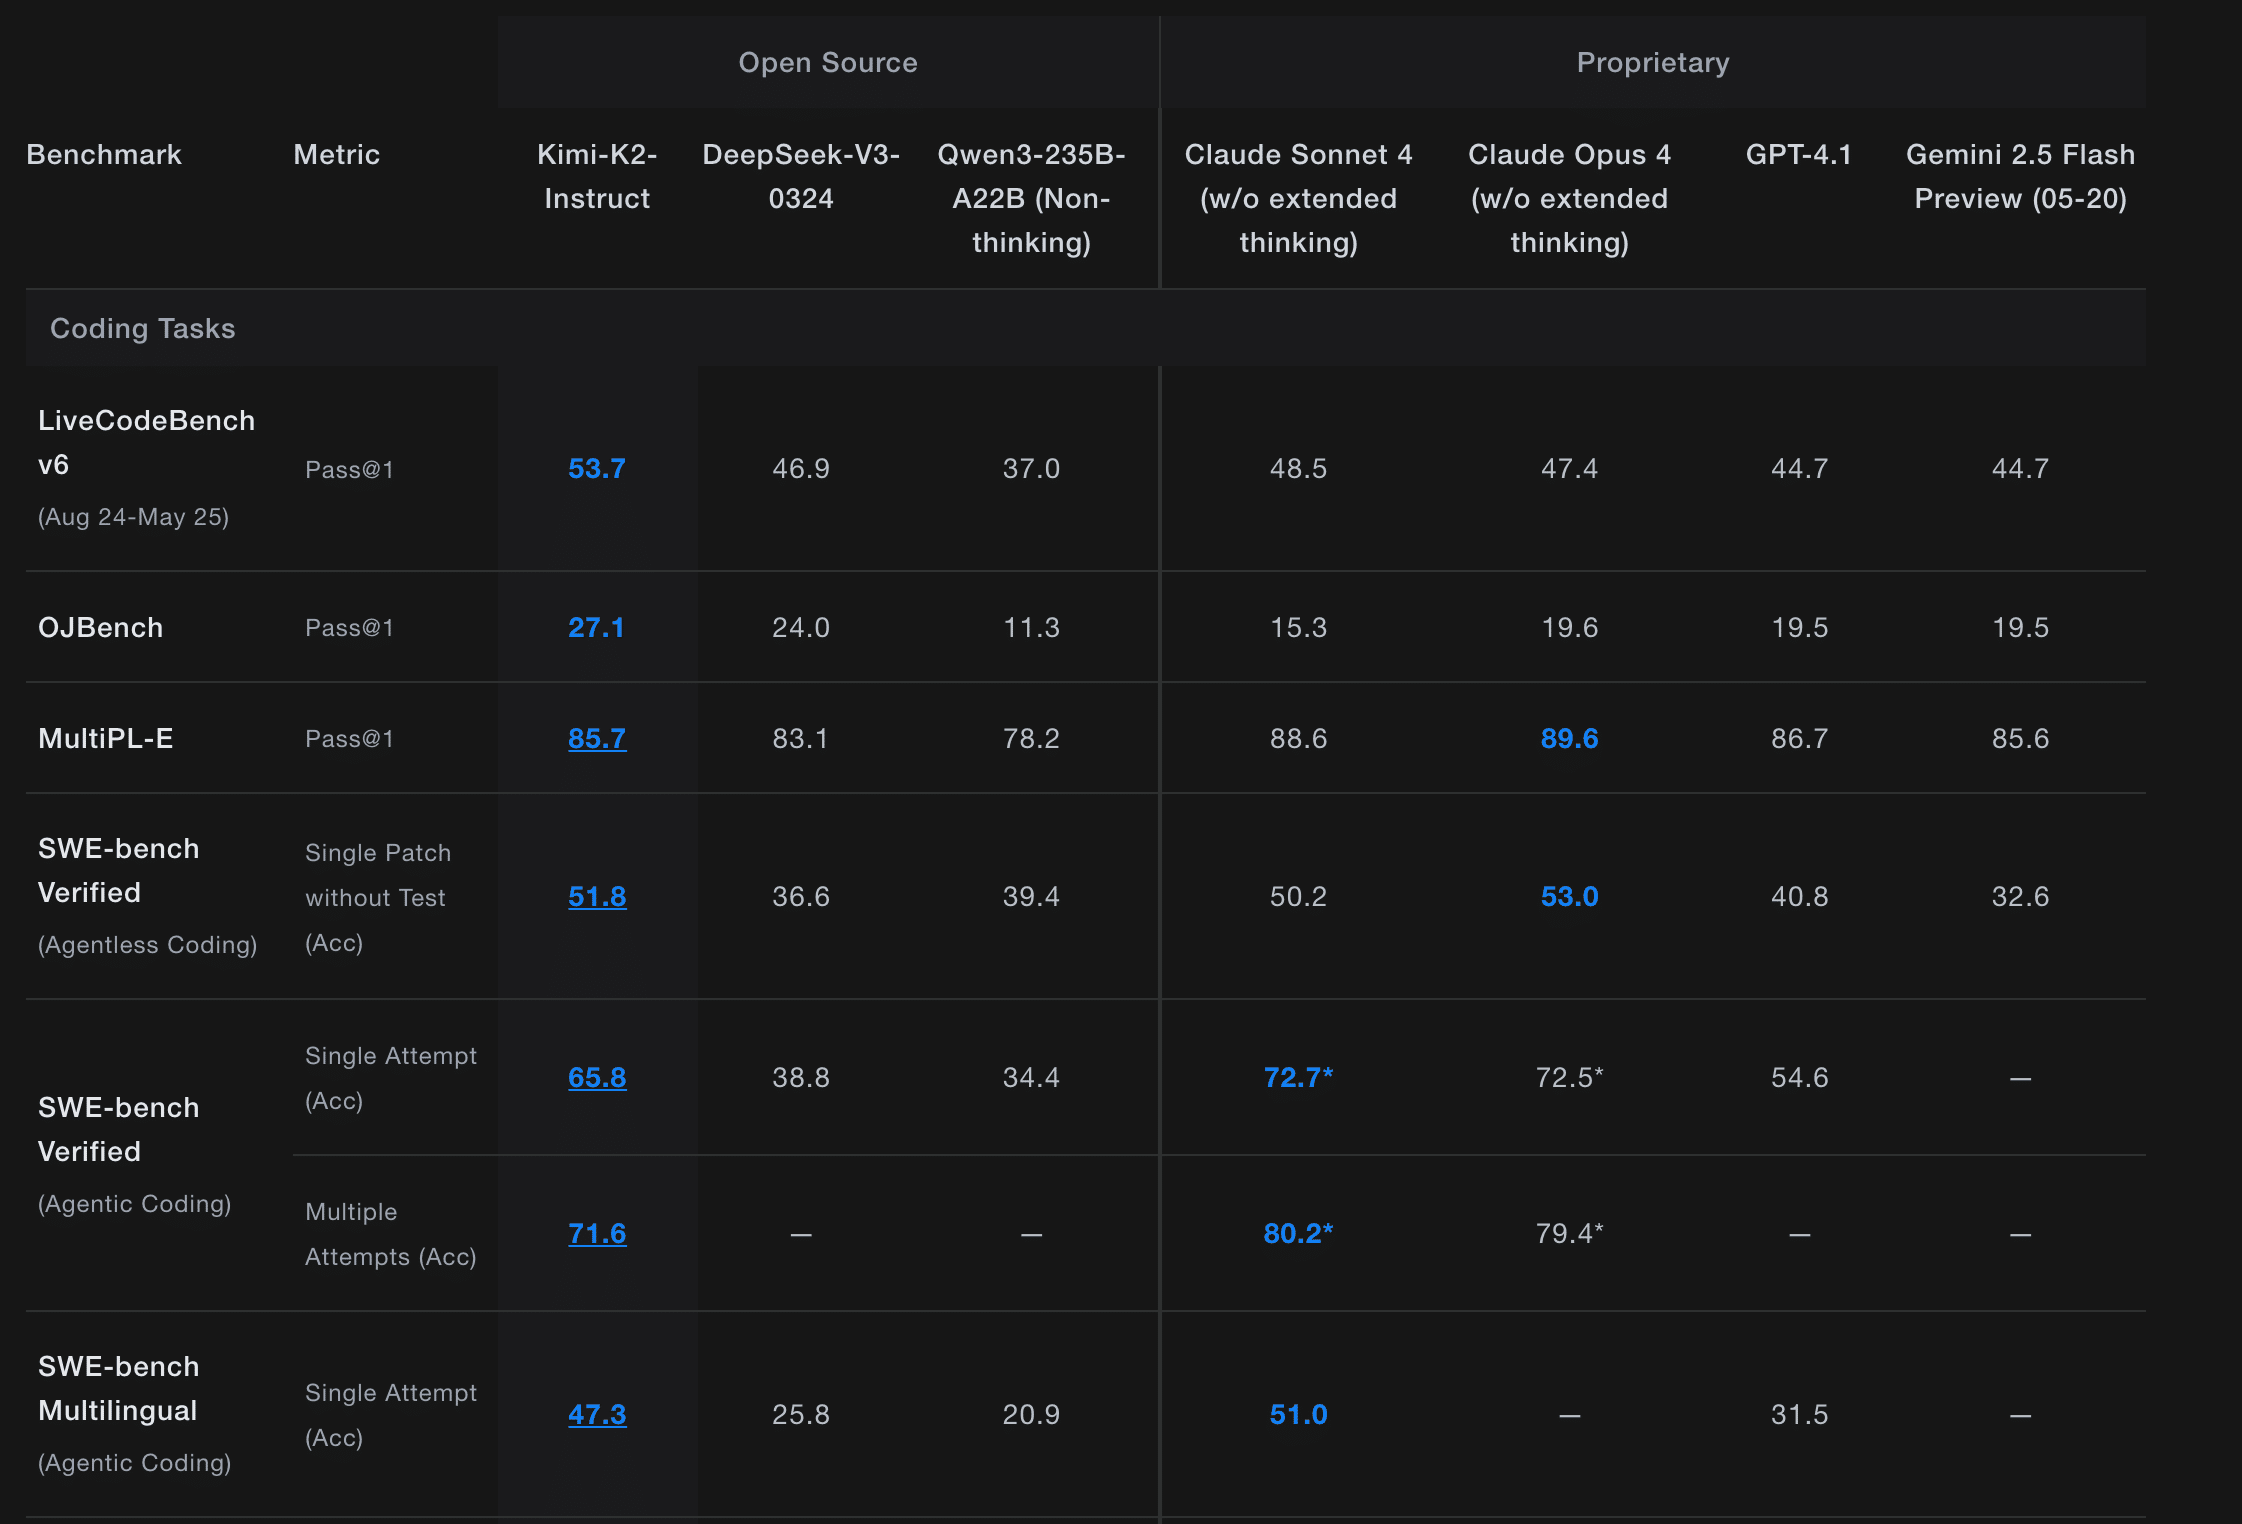Screen dimensions: 2242x1524
Task: Click the Gemini 2.5 Flash Preview header
Action: pos(2019,176)
